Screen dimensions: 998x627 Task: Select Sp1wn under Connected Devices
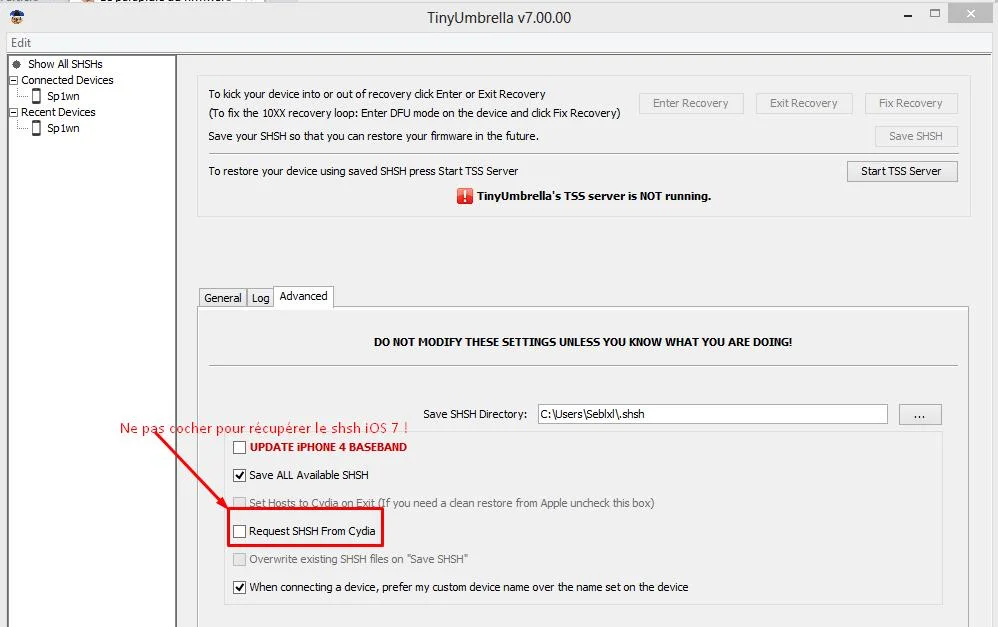pos(63,96)
